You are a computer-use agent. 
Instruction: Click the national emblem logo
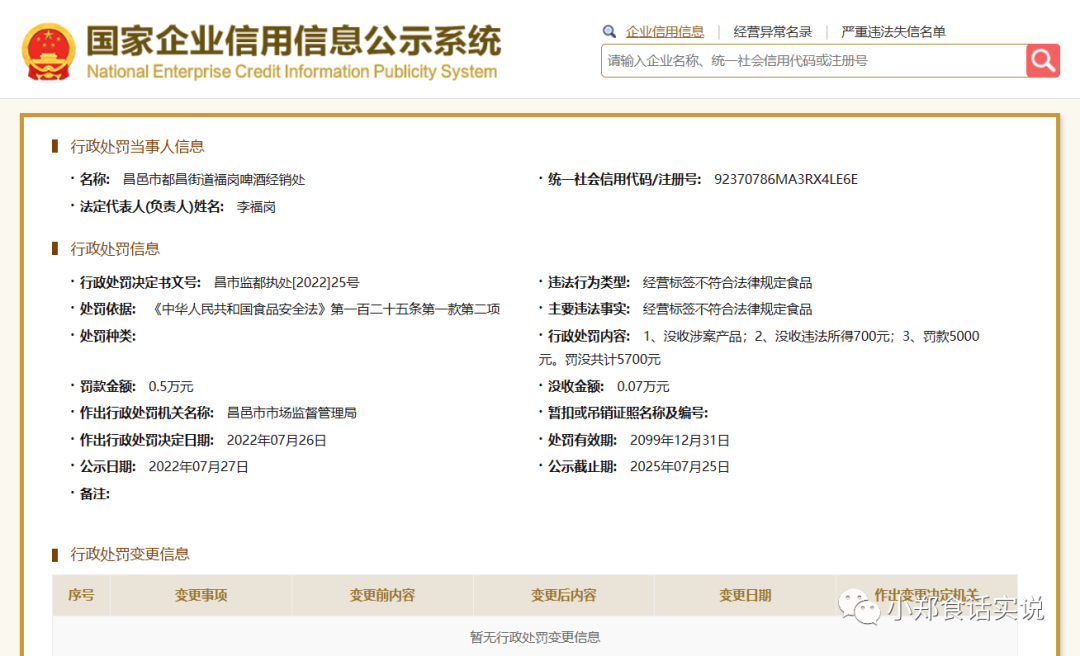pyautogui.click(x=48, y=52)
